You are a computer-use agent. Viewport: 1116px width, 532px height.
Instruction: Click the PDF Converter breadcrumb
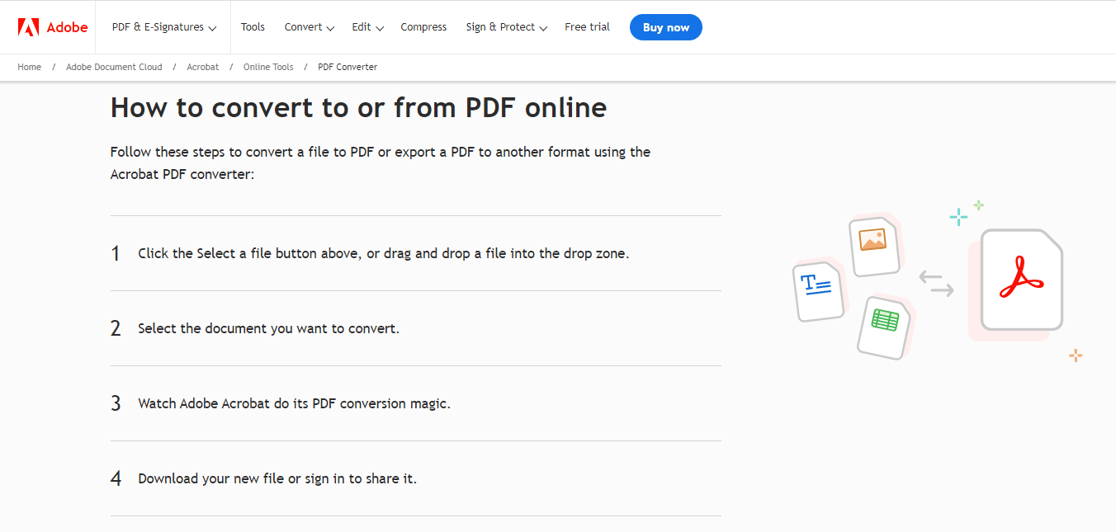coord(347,67)
